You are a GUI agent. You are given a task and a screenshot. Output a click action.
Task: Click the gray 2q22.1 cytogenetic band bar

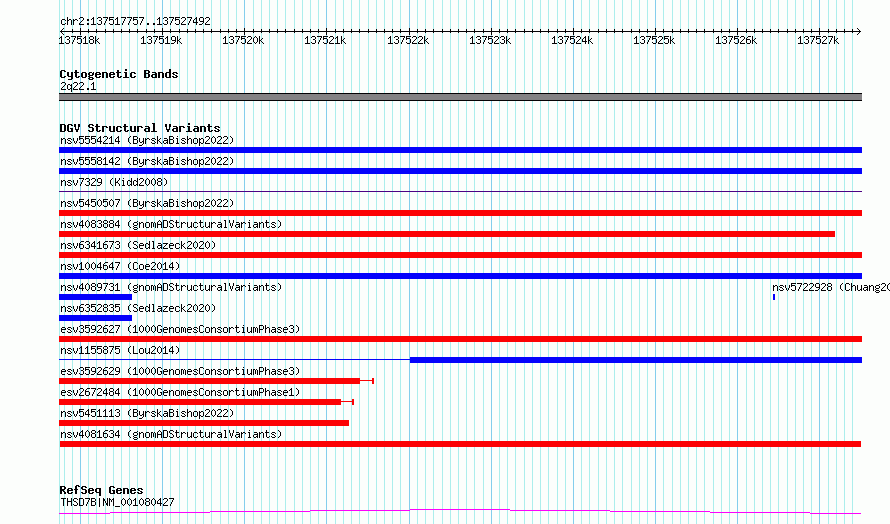pos(460,97)
